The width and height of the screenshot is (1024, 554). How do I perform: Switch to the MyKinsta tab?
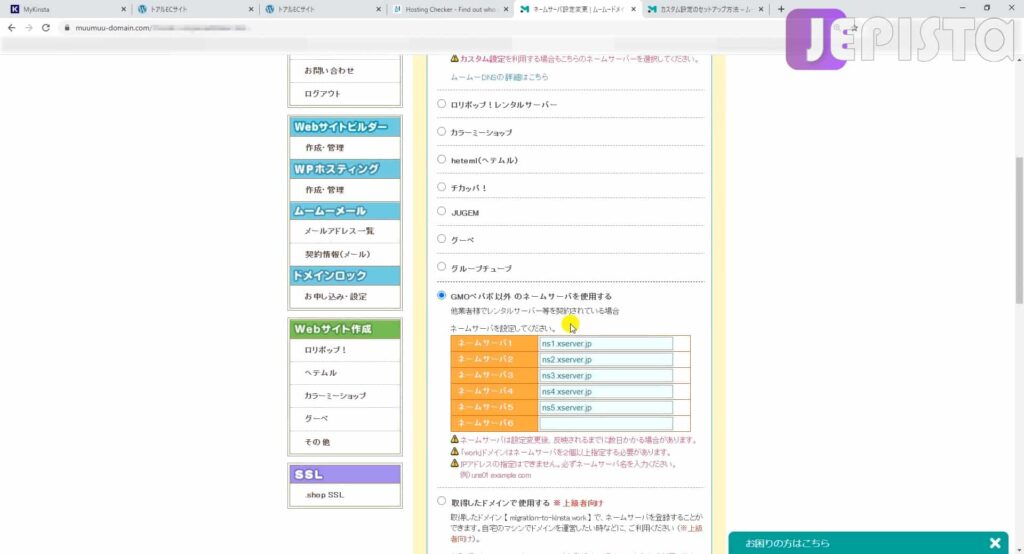tap(66, 9)
